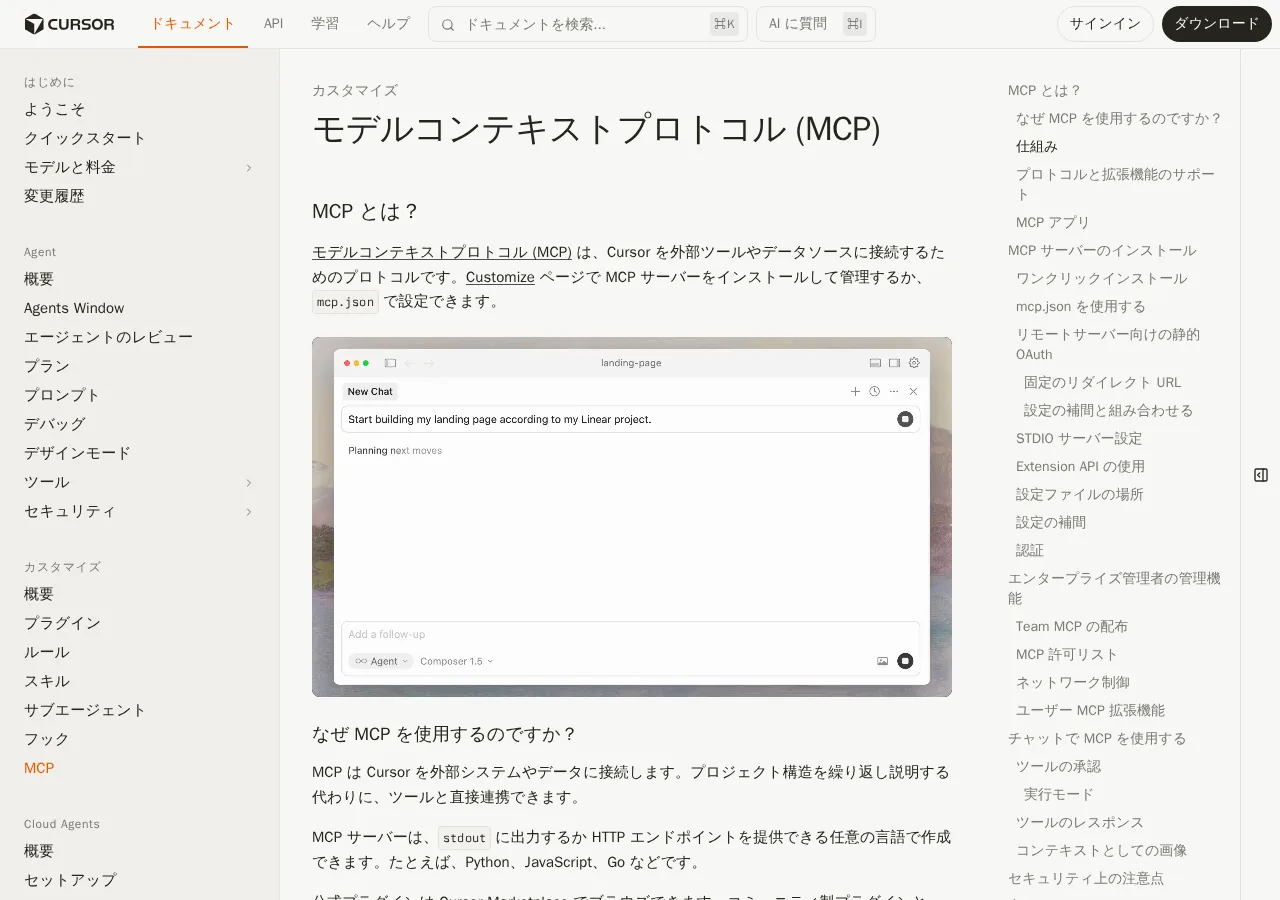Open クイックスタート in the sidebar
The height and width of the screenshot is (900, 1280).
85,139
